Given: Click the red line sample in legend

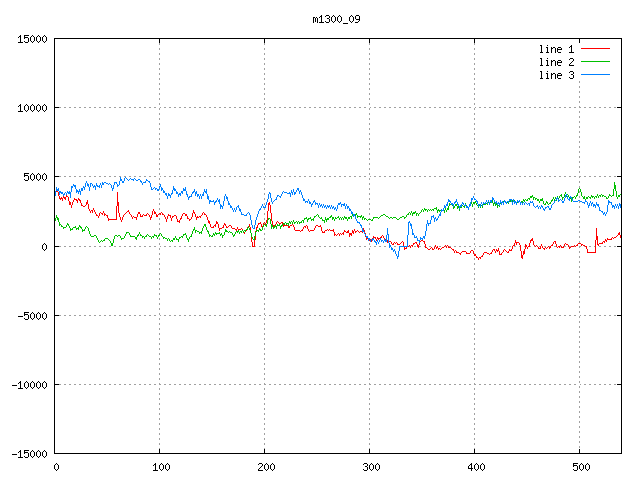Looking at the screenshot, I should tap(596, 49).
